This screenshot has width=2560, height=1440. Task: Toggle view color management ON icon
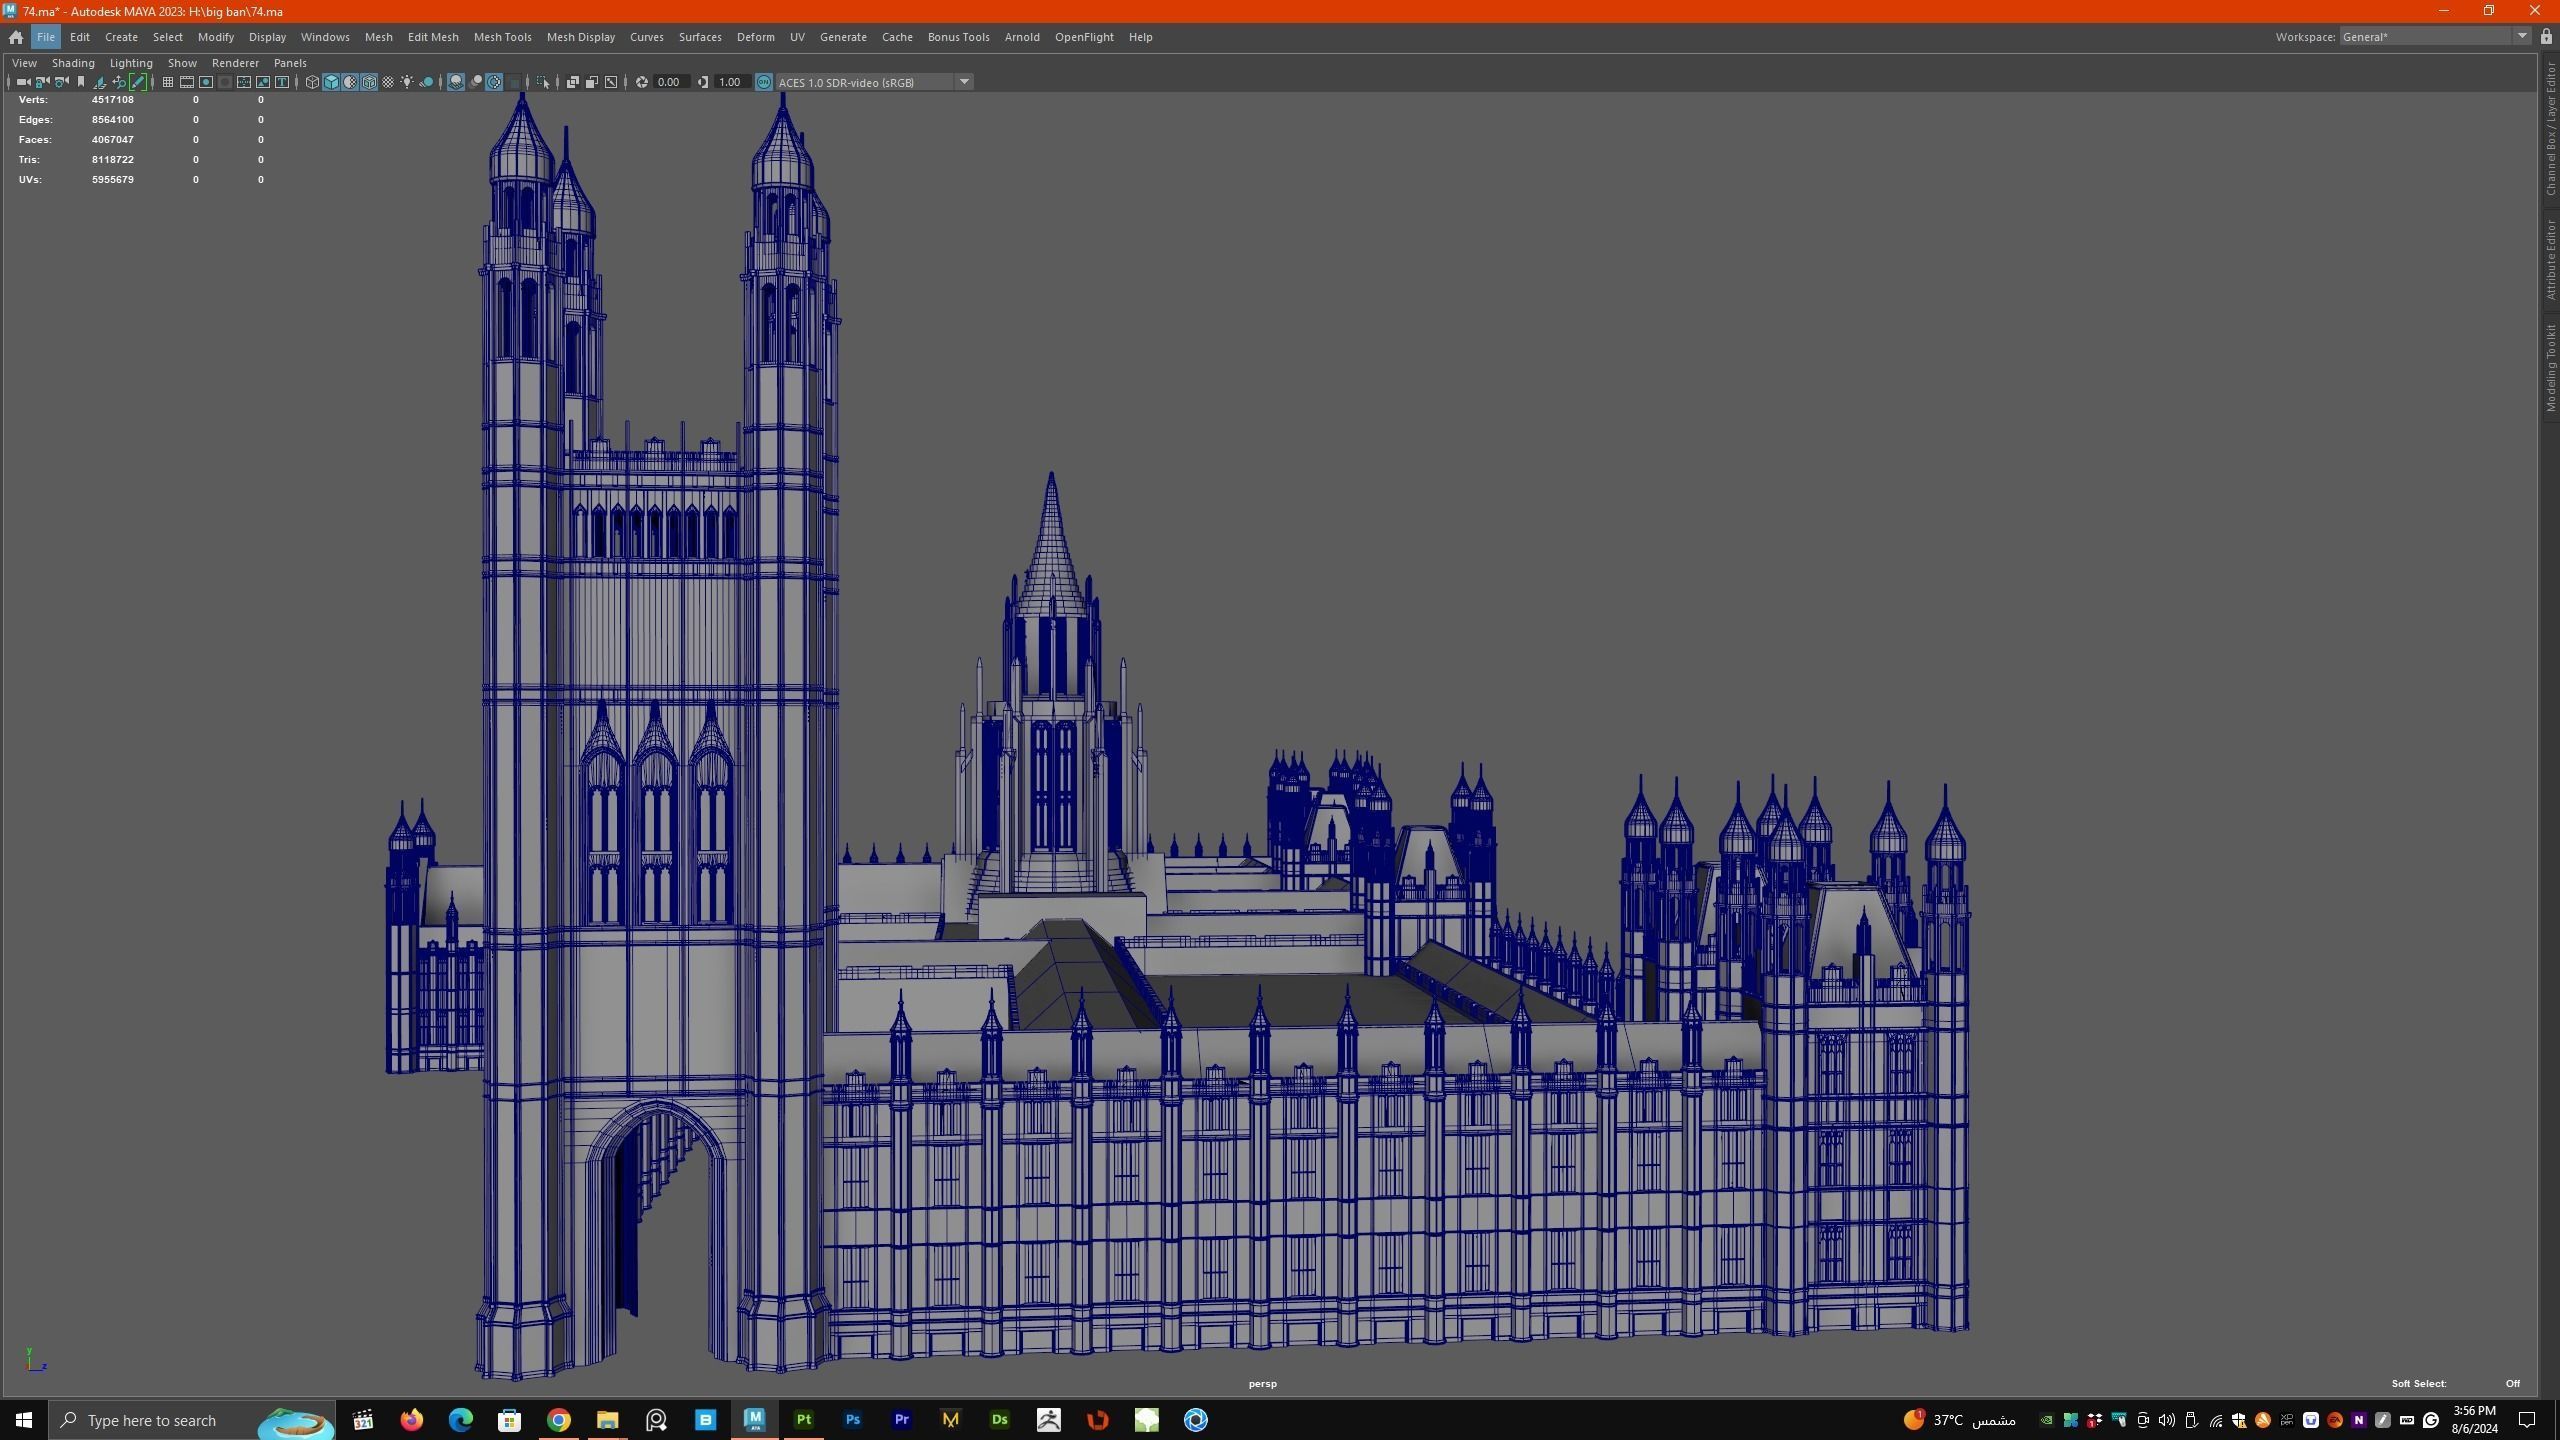(763, 82)
